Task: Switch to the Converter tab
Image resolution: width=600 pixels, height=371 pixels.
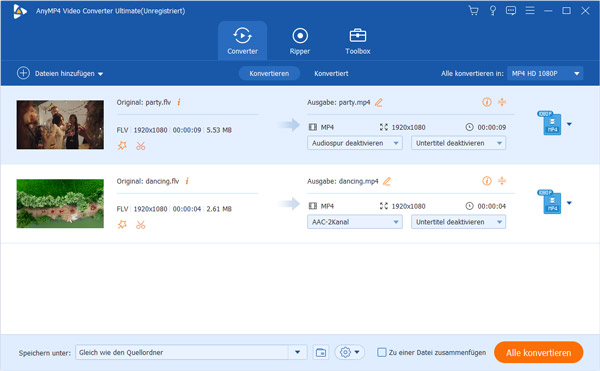Action: click(x=242, y=41)
